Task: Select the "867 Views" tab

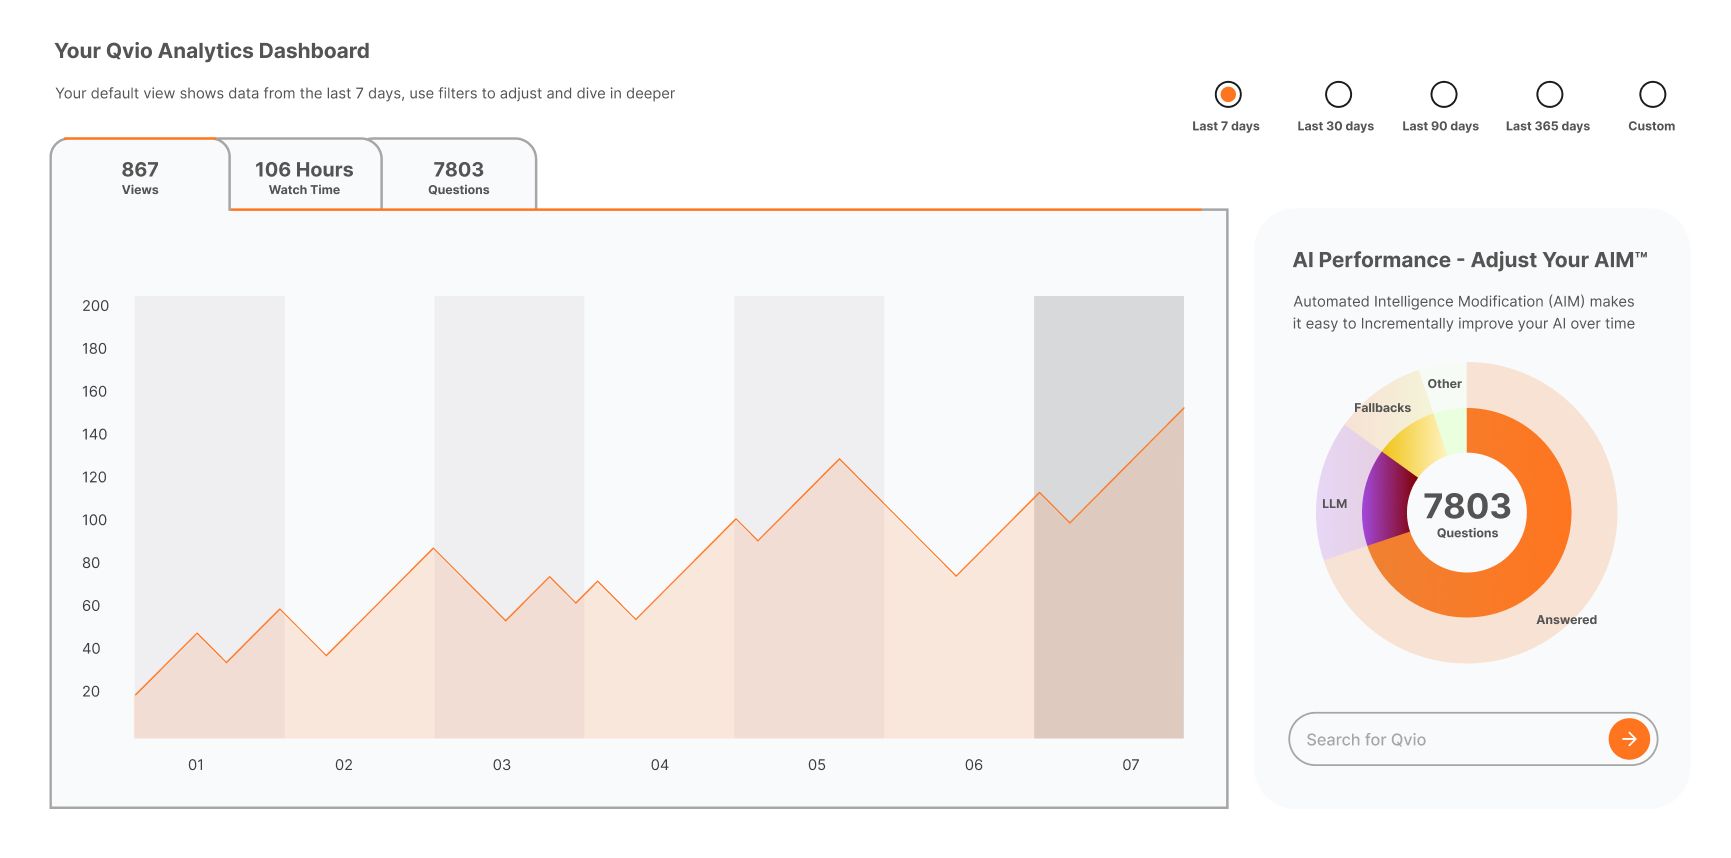Action: [139, 174]
